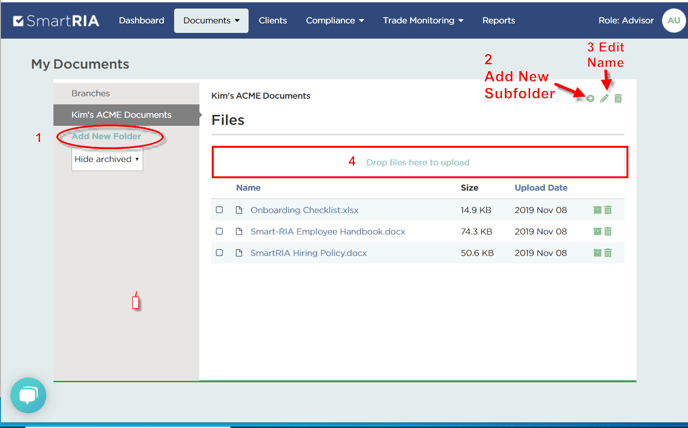Open Onboarding Checklist.xlsx
The width and height of the screenshot is (688, 428).
coord(305,210)
